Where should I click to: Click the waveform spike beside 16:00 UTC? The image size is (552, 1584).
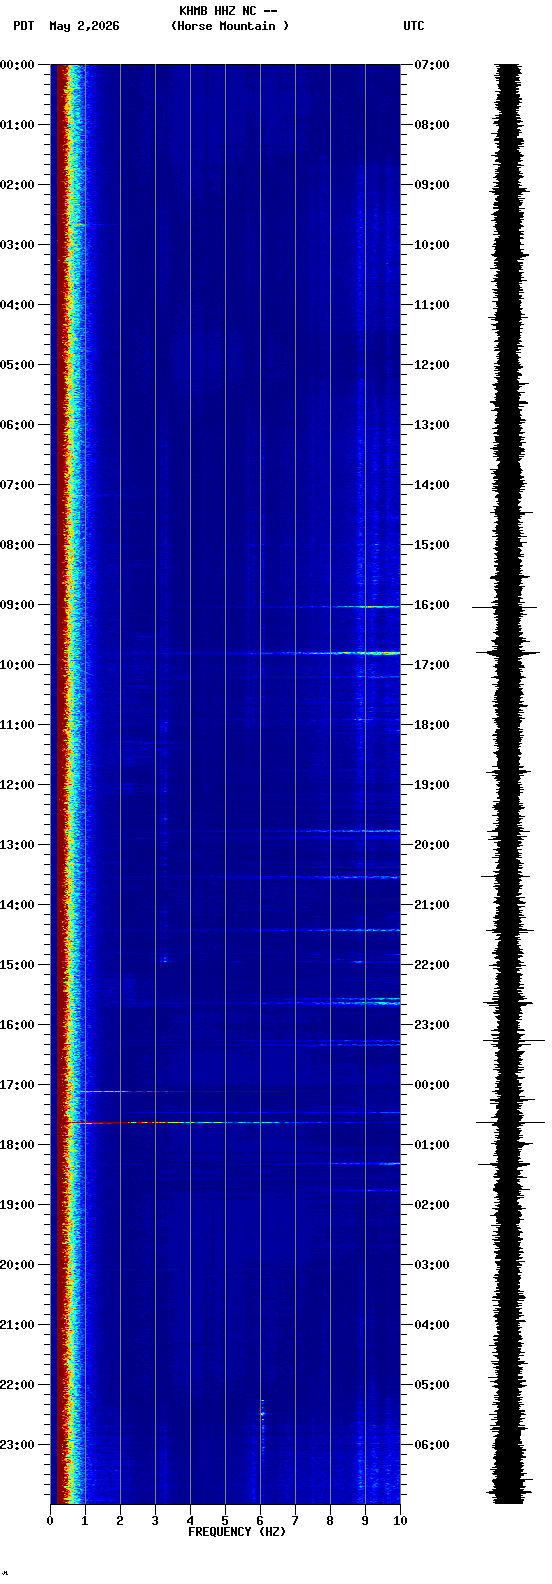(x=505, y=607)
